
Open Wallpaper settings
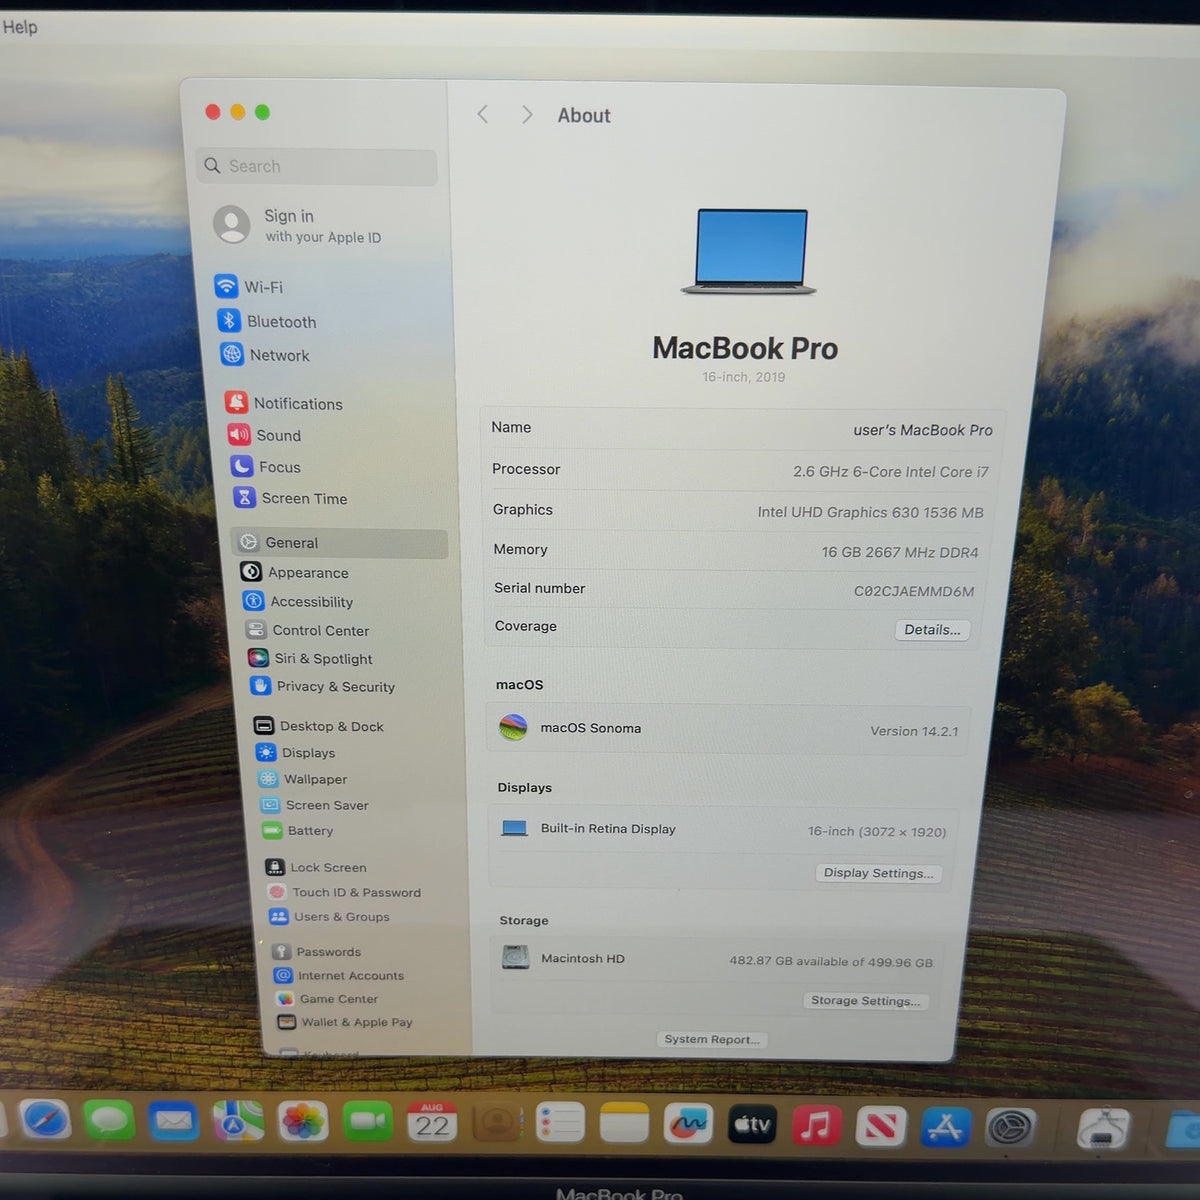pyautogui.click(x=303, y=779)
